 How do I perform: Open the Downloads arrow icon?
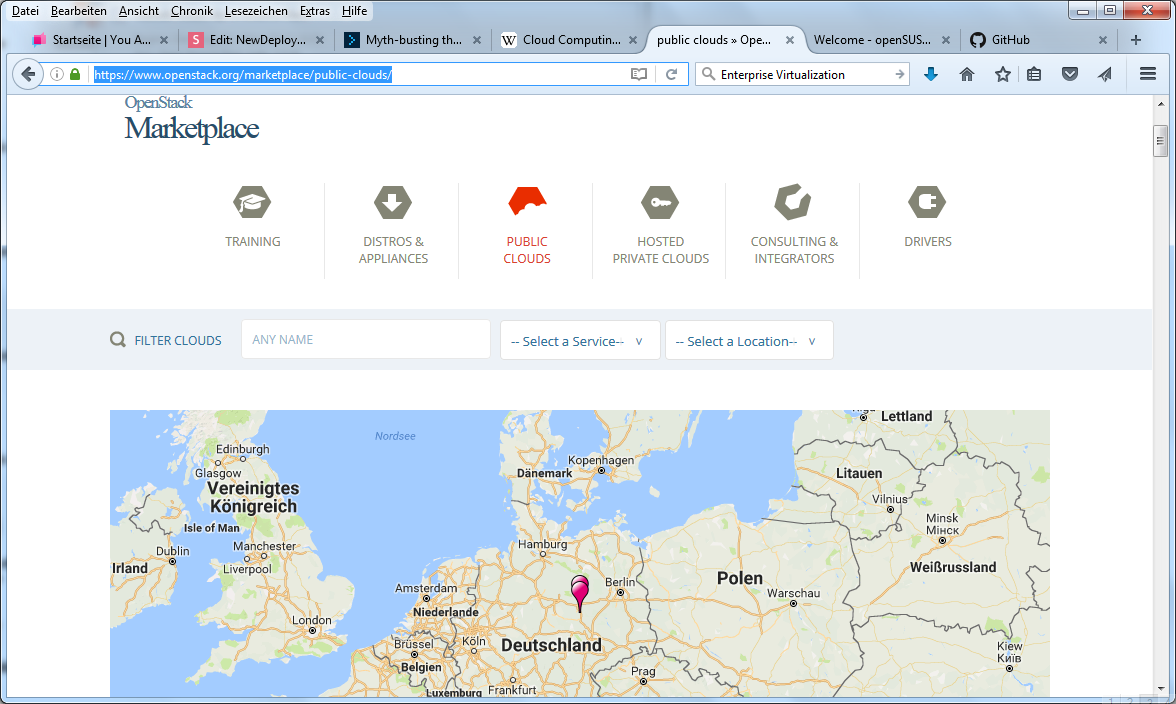[x=931, y=74]
